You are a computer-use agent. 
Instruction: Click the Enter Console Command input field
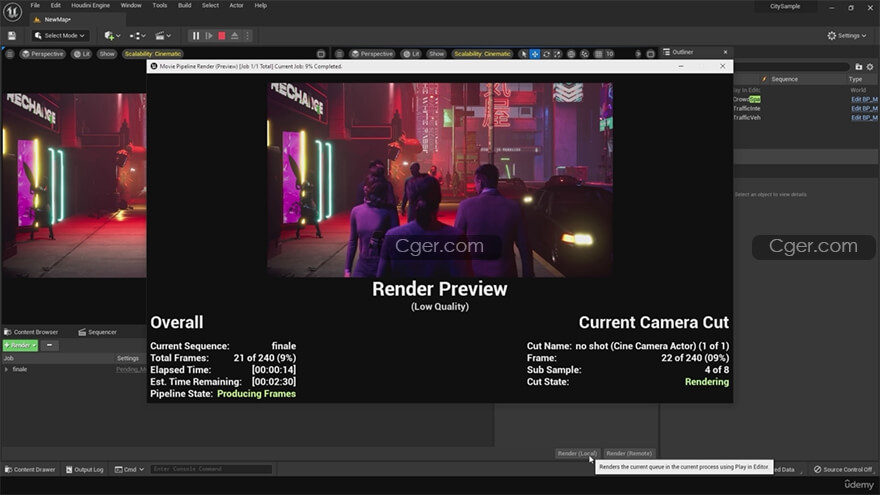tap(210, 469)
